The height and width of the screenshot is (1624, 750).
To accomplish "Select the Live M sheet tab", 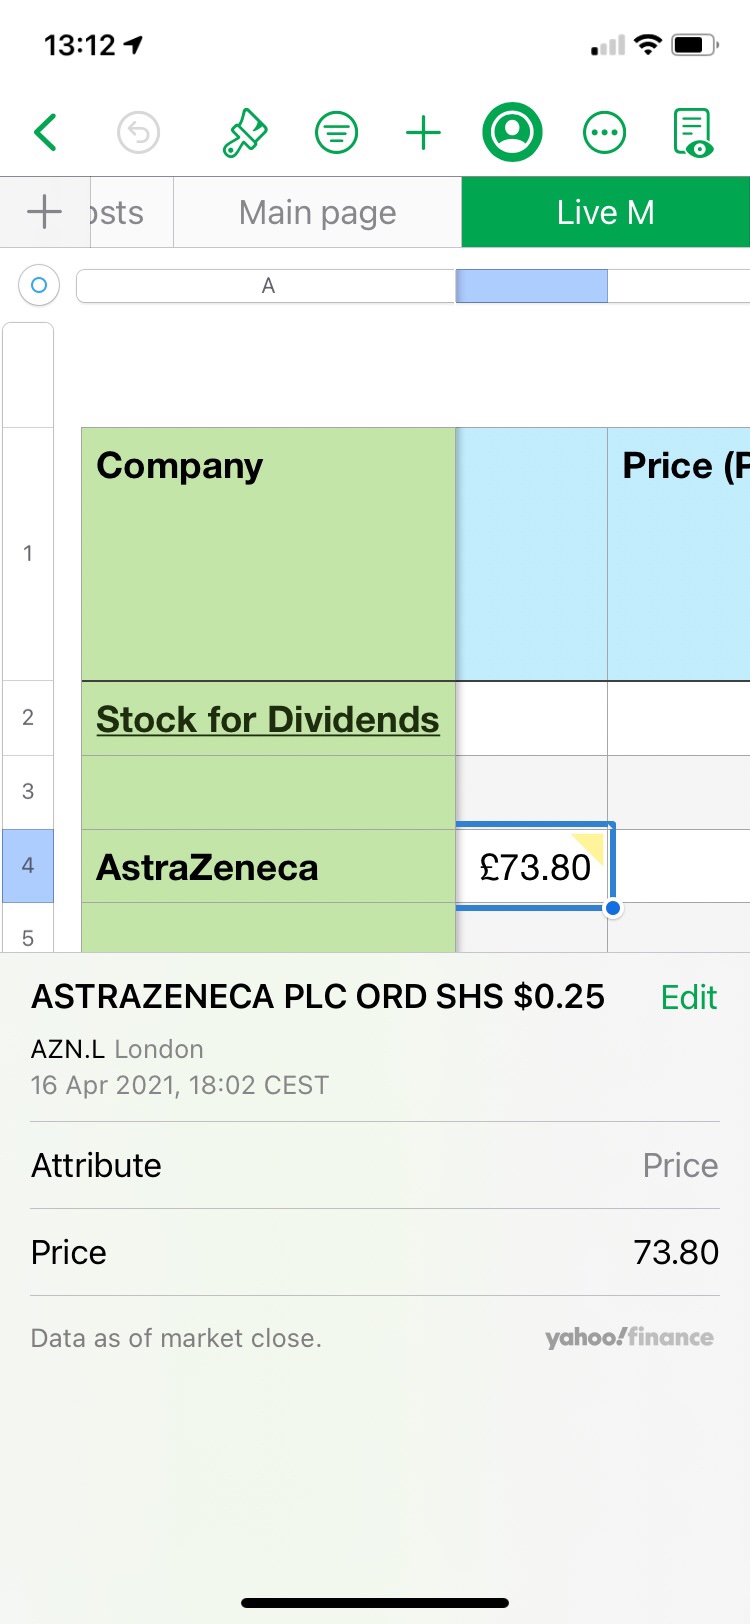I will 605,212.
